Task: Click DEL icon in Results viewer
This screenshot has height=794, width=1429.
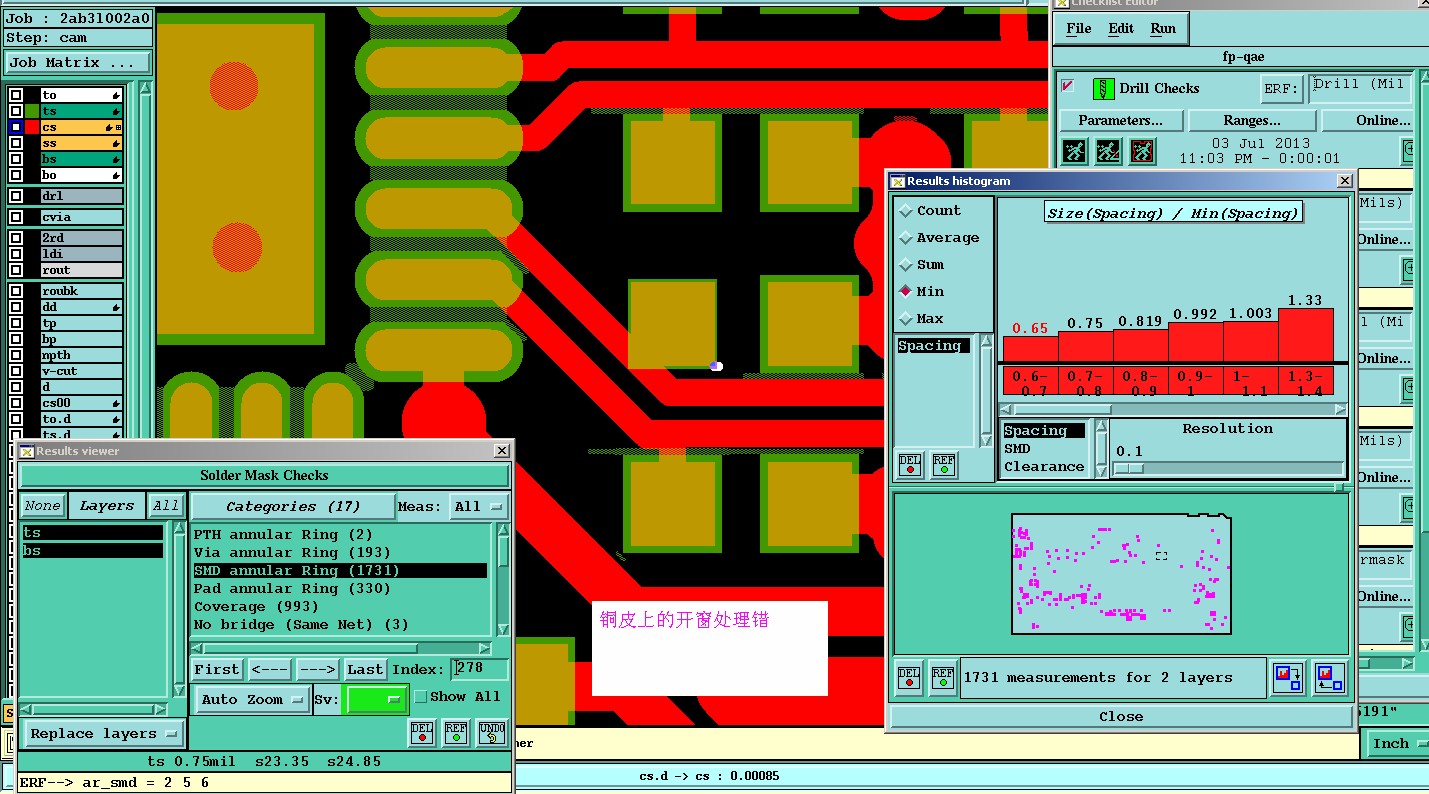Action: point(422,733)
